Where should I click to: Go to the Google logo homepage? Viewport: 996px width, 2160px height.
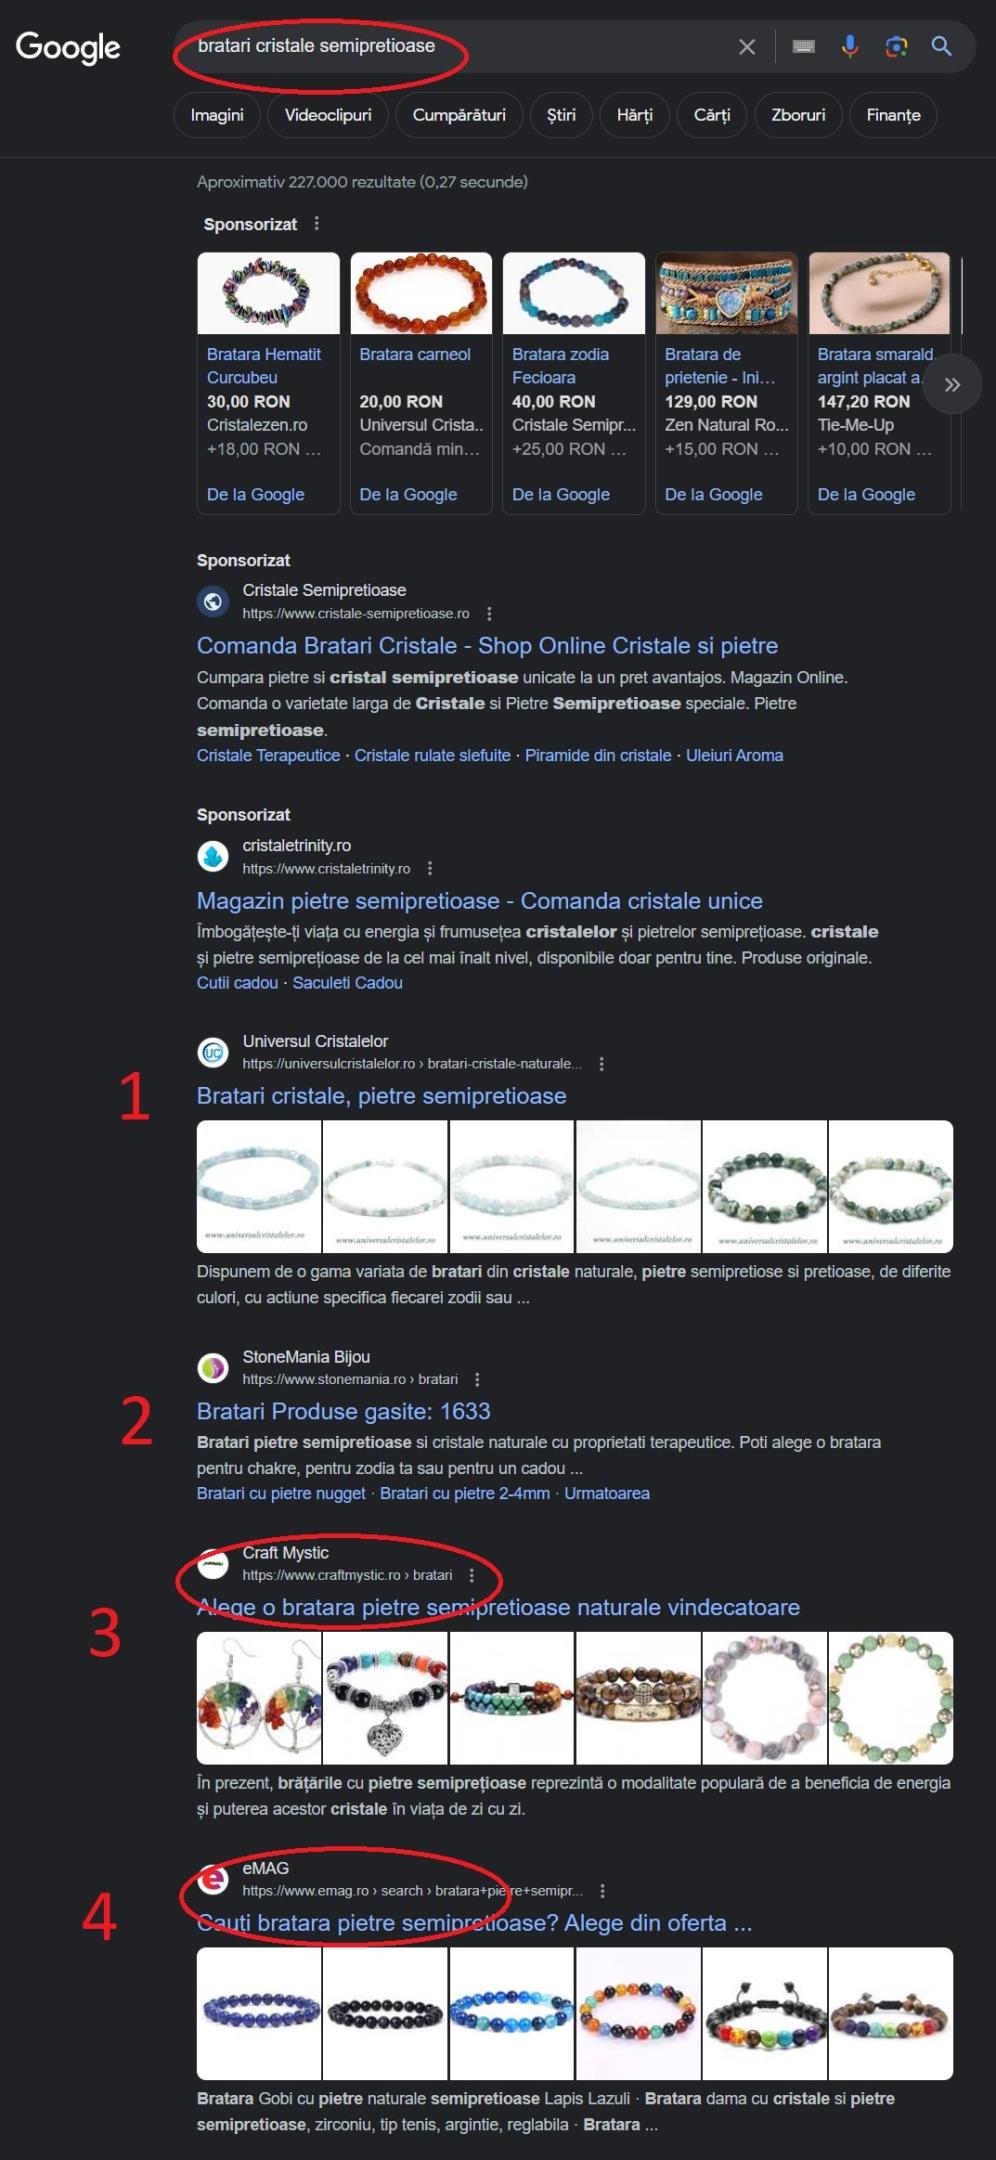click(x=68, y=47)
